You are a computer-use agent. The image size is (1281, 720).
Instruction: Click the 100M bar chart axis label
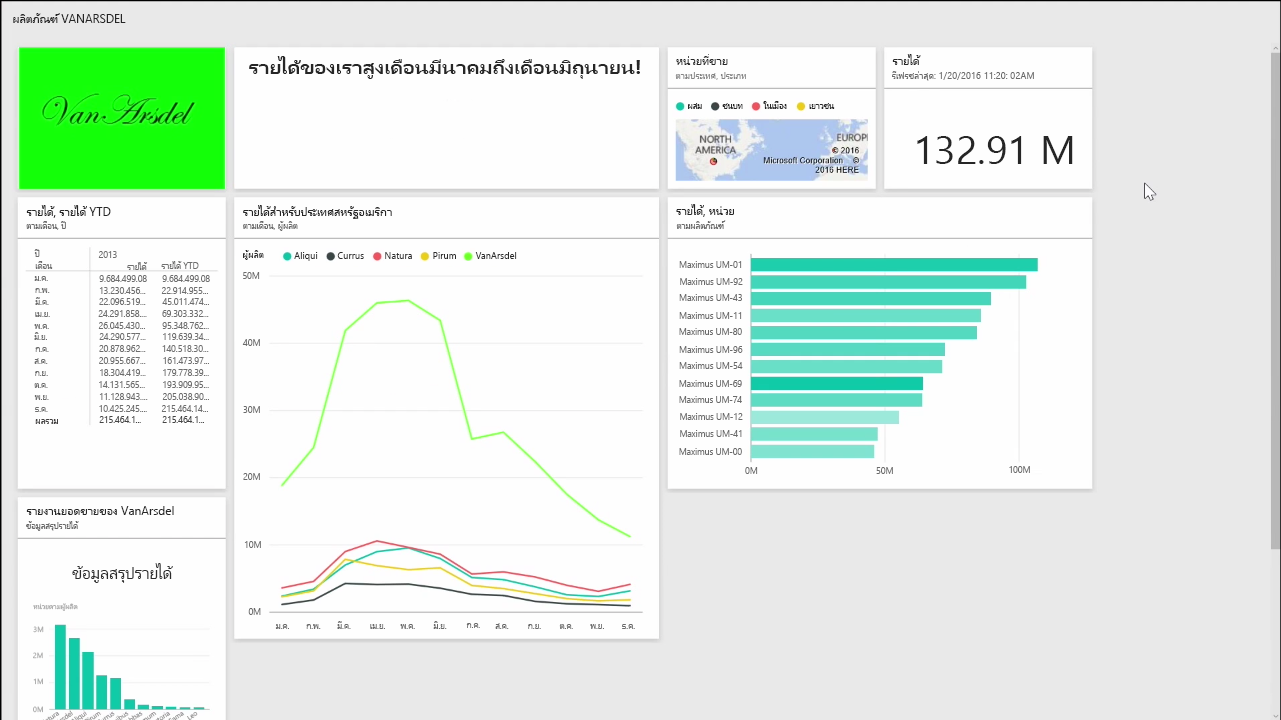pos(1020,470)
